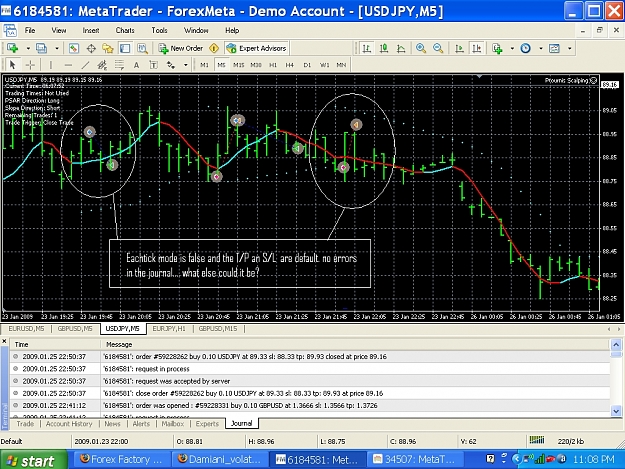Image resolution: width=625 pixels, height=469 pixels.
Task: Switch to the EURUSD,M5 chart tab
Action: point(26,329)
